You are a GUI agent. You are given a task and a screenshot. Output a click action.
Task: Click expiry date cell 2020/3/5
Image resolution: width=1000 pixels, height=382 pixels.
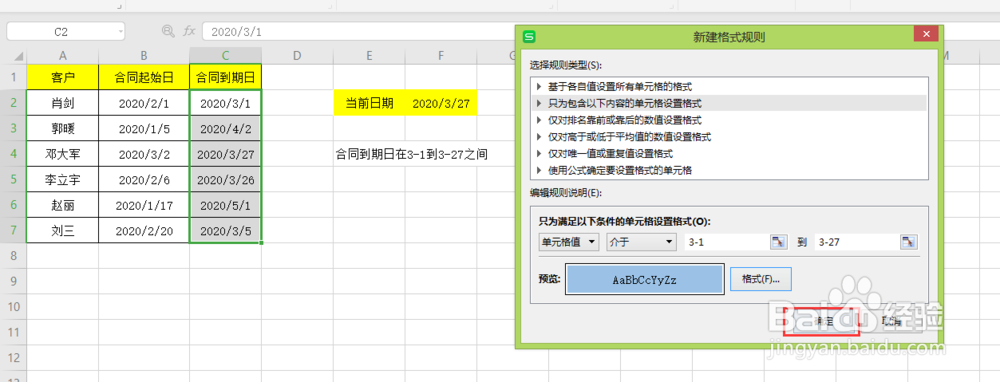pyautogui.click(x=226, y=230)
